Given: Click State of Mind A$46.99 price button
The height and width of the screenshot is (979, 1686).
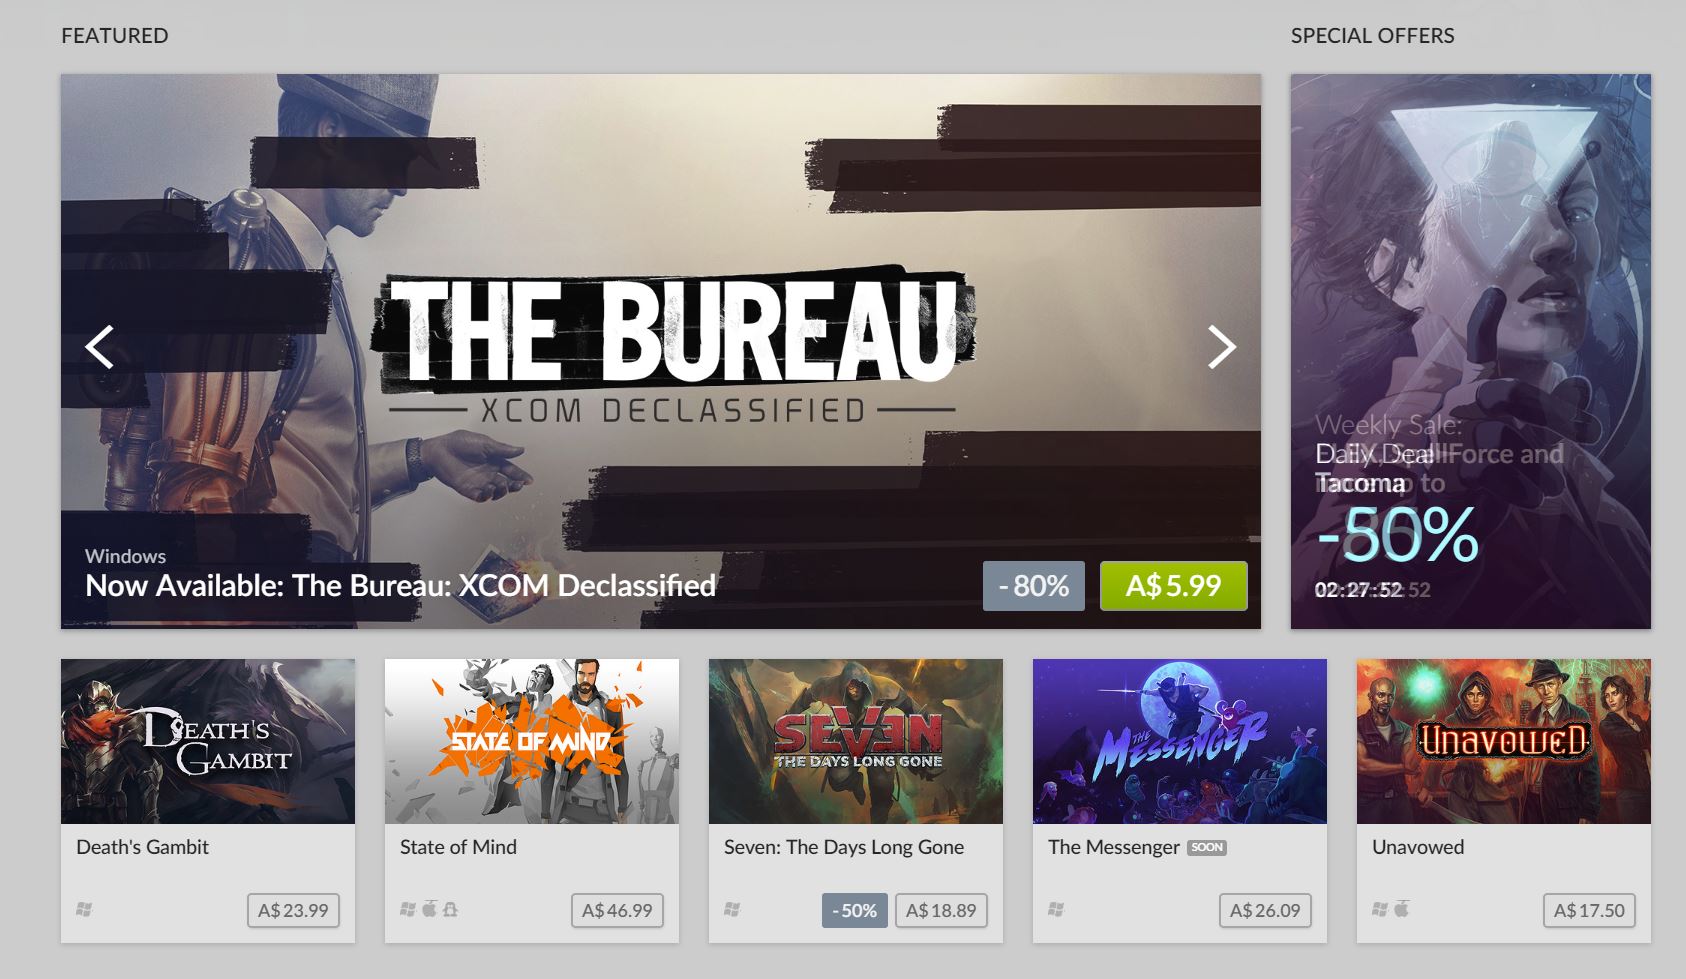Looking at the screenshot, I should pos(617,910).
